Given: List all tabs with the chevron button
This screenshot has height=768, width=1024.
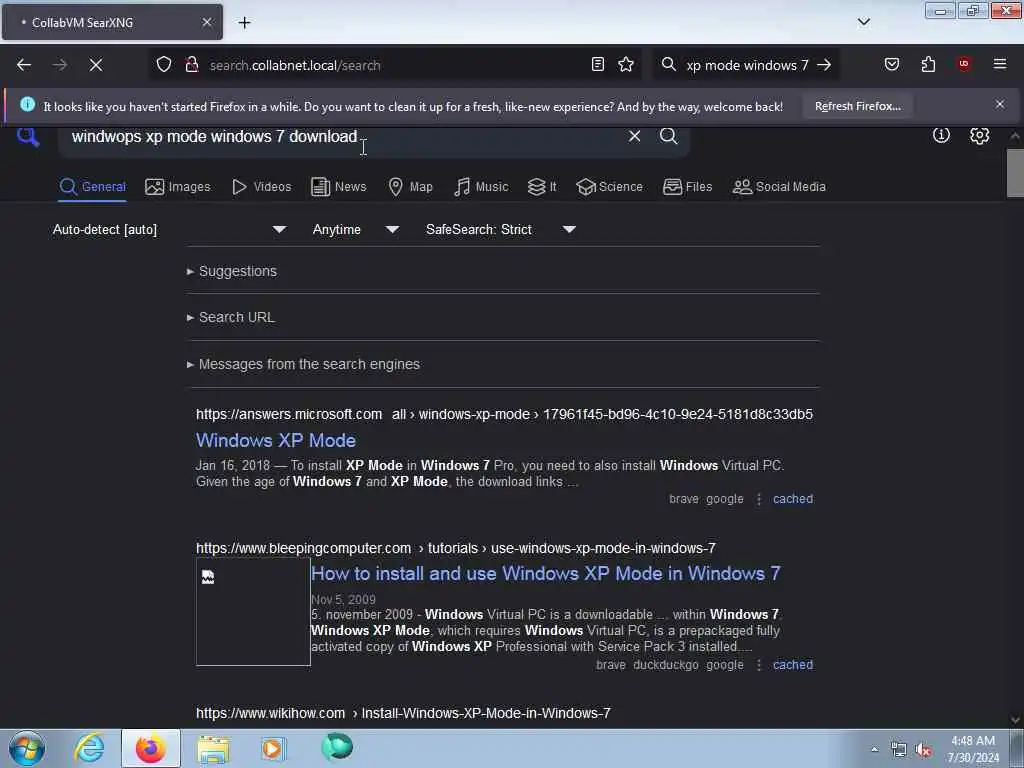Looking at the screenshot, I should coord(864,22).
